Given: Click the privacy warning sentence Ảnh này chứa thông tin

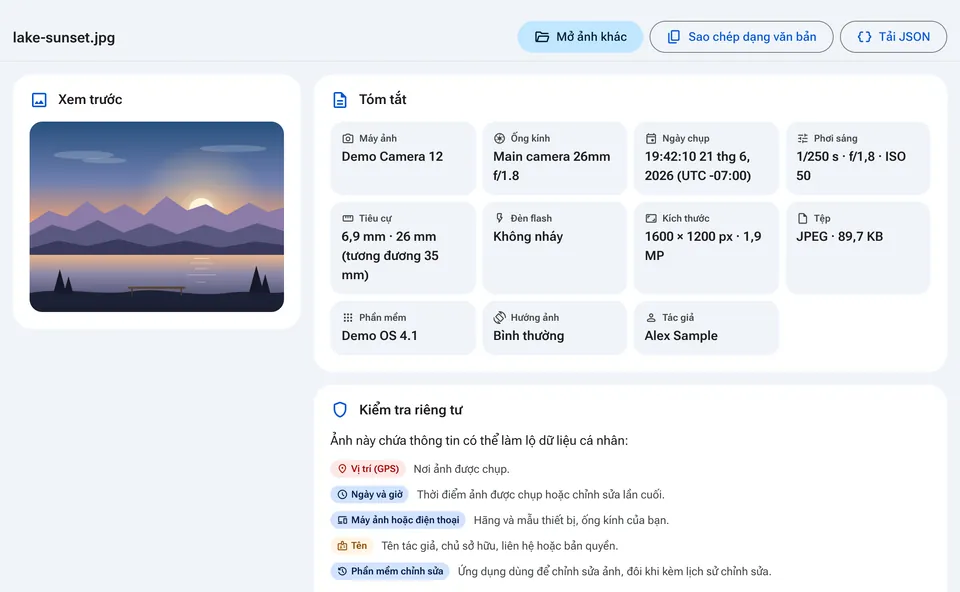Looking at the screenshot, I should [x=479, y=441].
